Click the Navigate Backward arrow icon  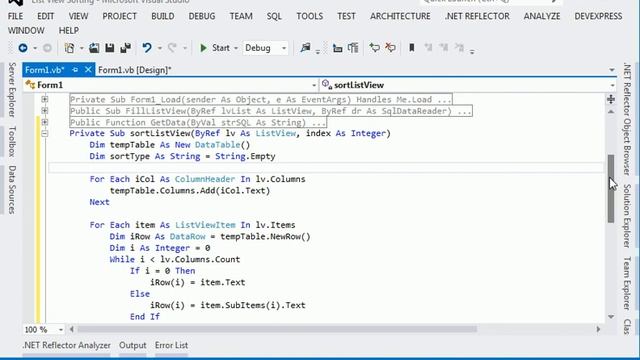click(23, 48)
